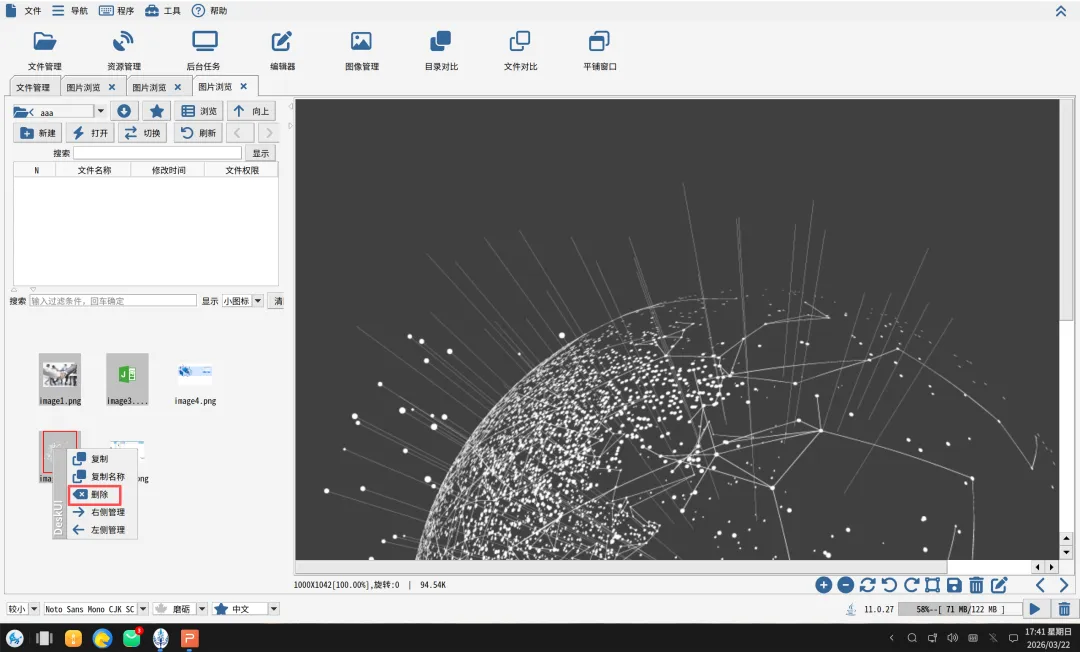The width and height of the screenshot is (1080, 652).
Task: Click the back arrow in file panel
Action: 238,133
